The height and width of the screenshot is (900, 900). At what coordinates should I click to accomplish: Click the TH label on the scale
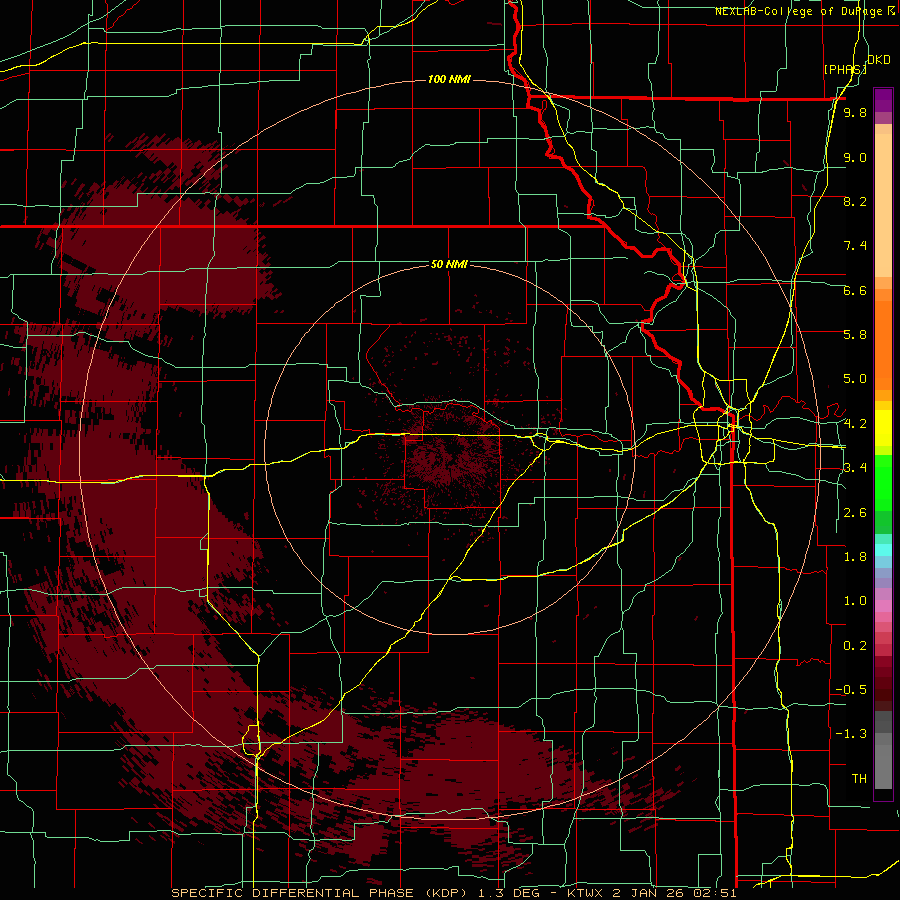click(859, 779)
